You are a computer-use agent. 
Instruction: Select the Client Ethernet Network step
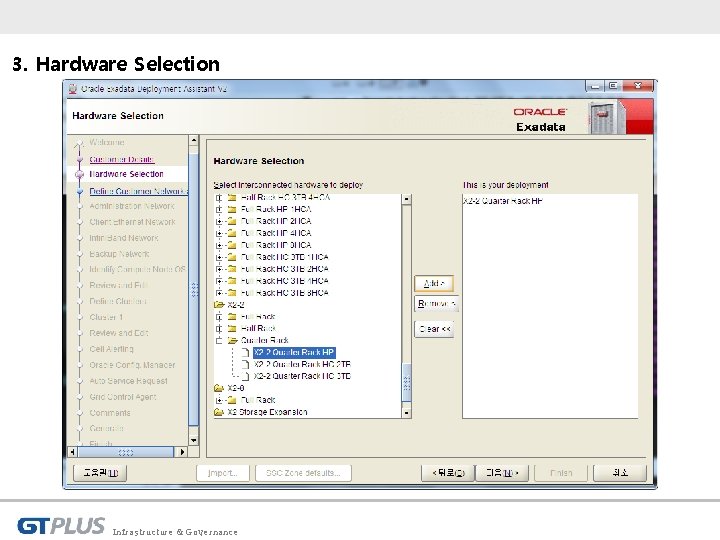click(132, 222)
